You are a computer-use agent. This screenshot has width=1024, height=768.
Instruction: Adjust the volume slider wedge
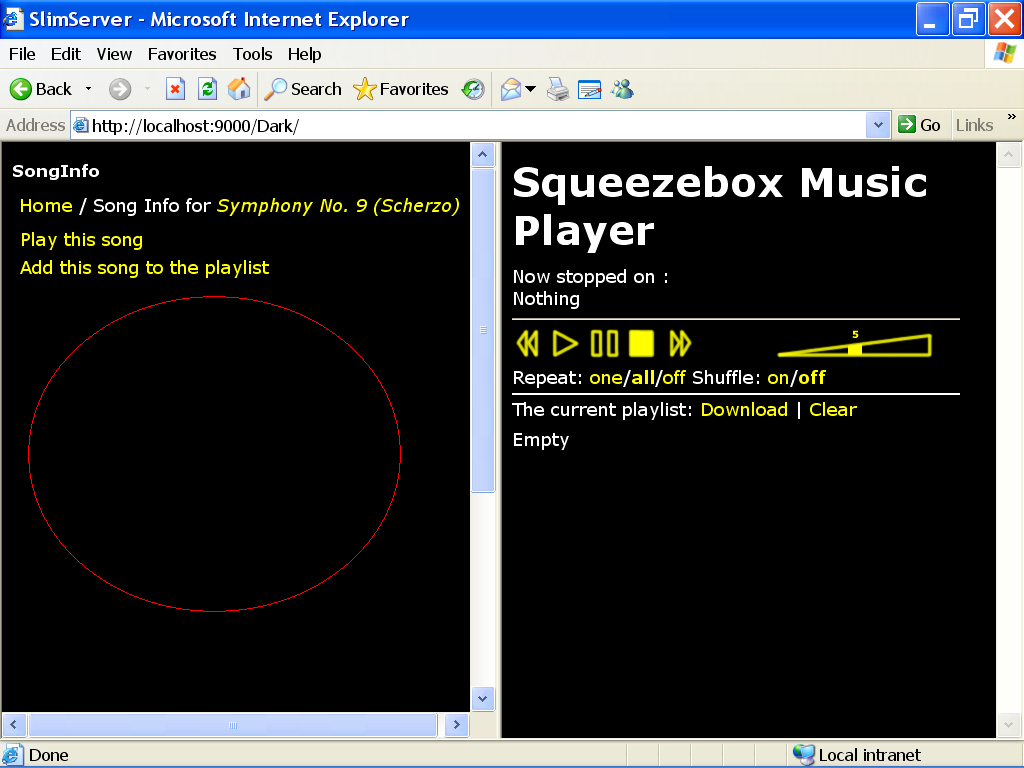tap(854, 345)
